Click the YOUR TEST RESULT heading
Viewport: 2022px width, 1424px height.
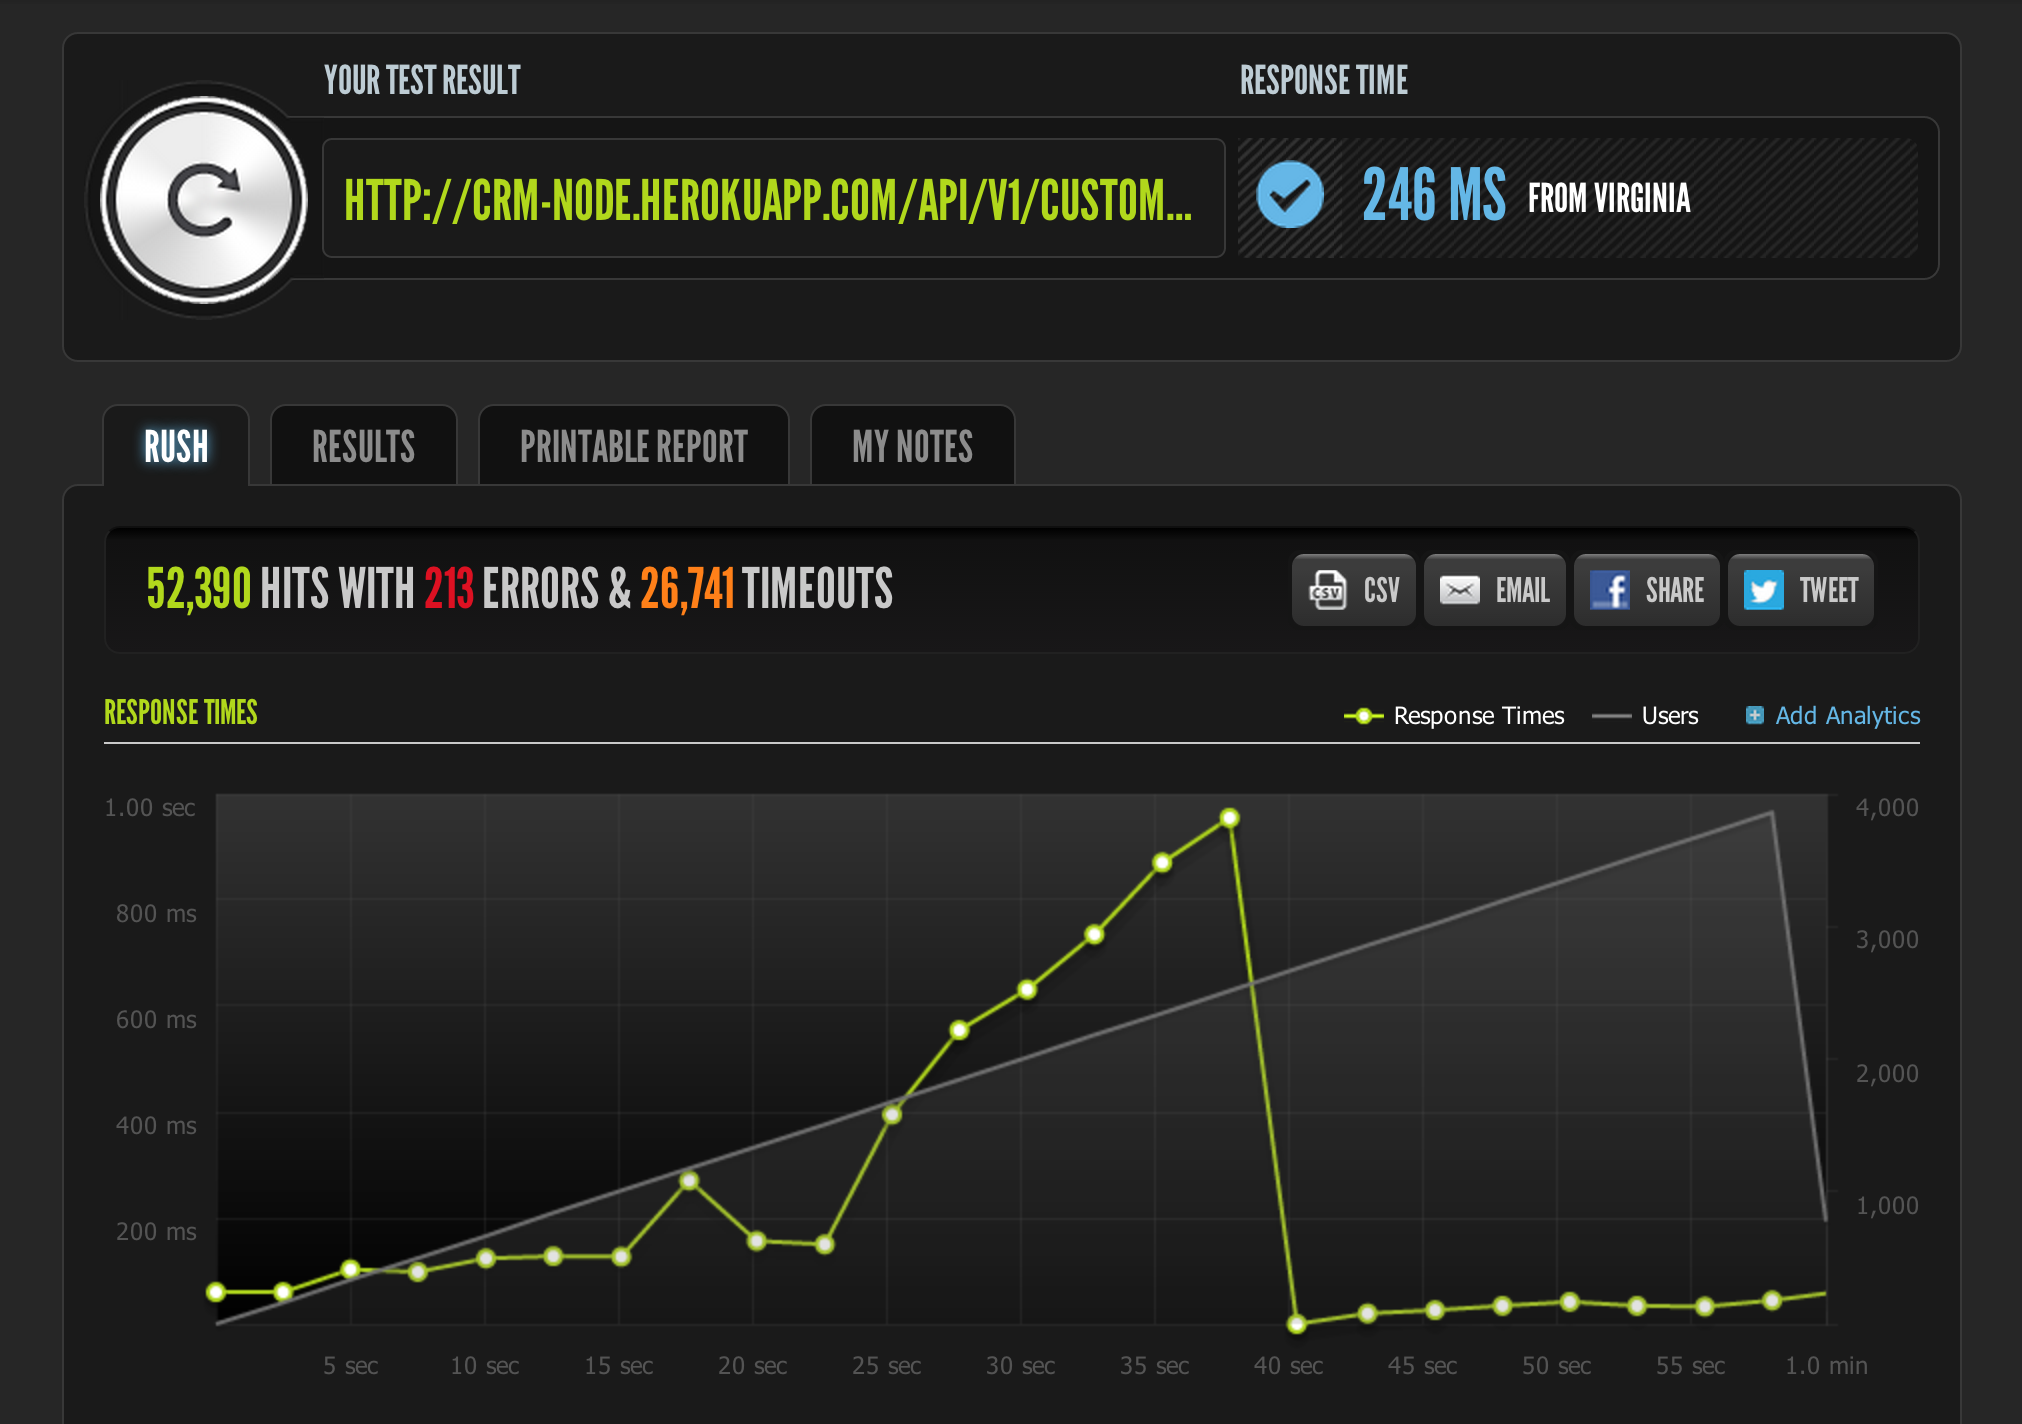tap(422, 80)
